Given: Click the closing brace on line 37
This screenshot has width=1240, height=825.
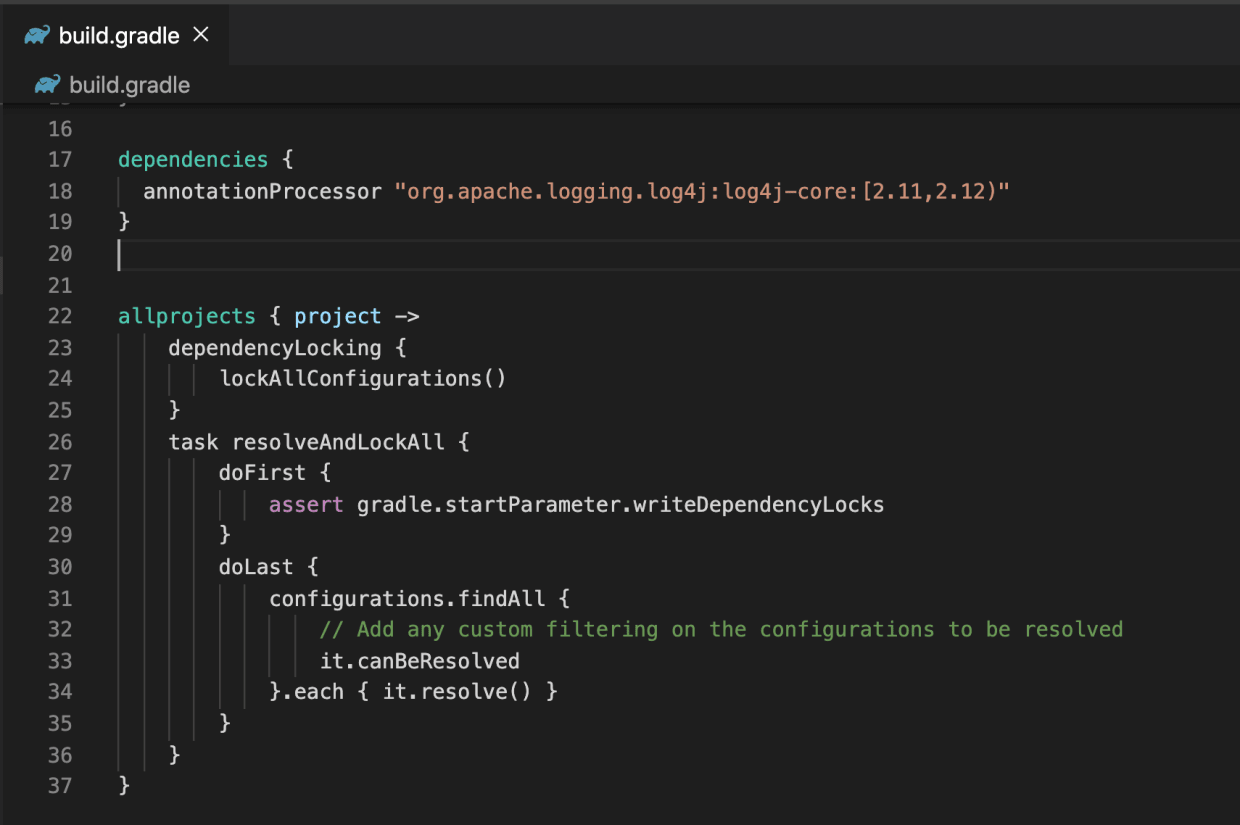Looking at the screenshot, I should [124, 786].
